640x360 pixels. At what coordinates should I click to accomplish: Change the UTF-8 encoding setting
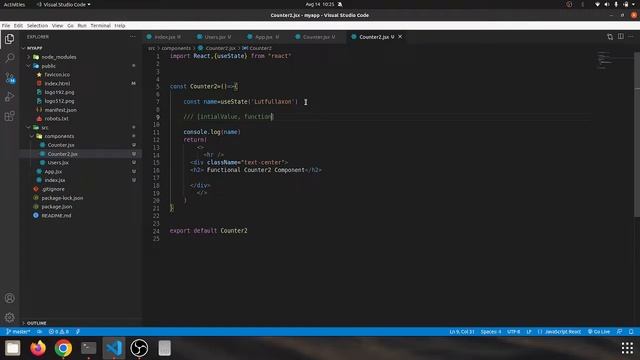click(x=513, y=331)
